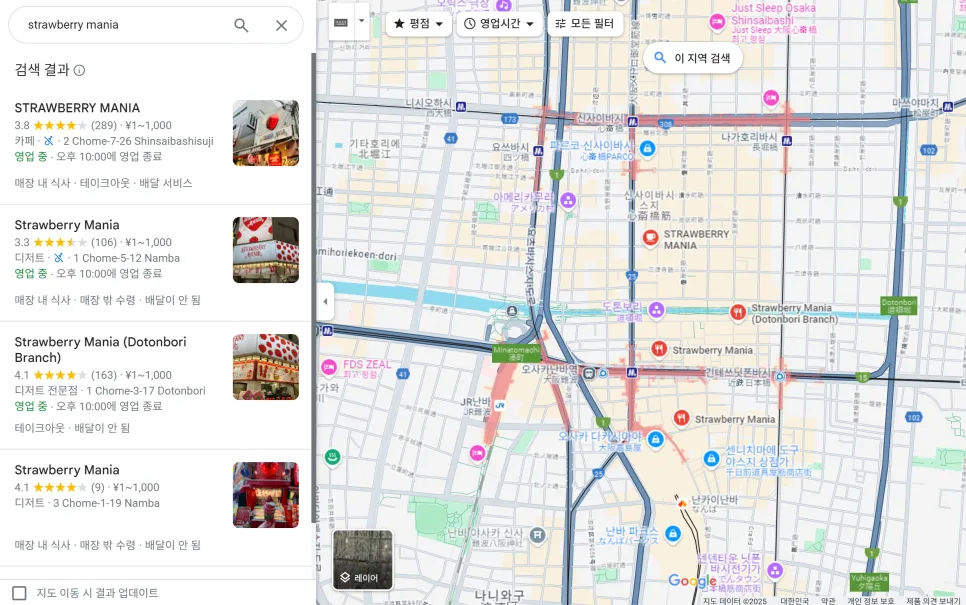Click the 요쓰바시 subway station icon
966x605 pixels.
538,150
